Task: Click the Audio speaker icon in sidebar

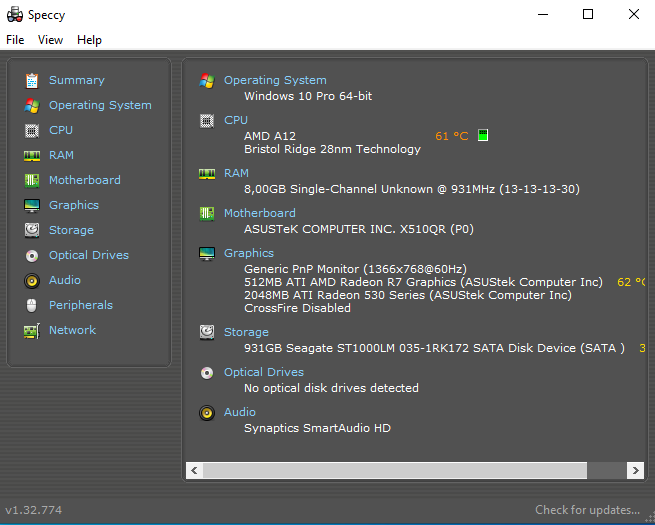Action: 32,281
